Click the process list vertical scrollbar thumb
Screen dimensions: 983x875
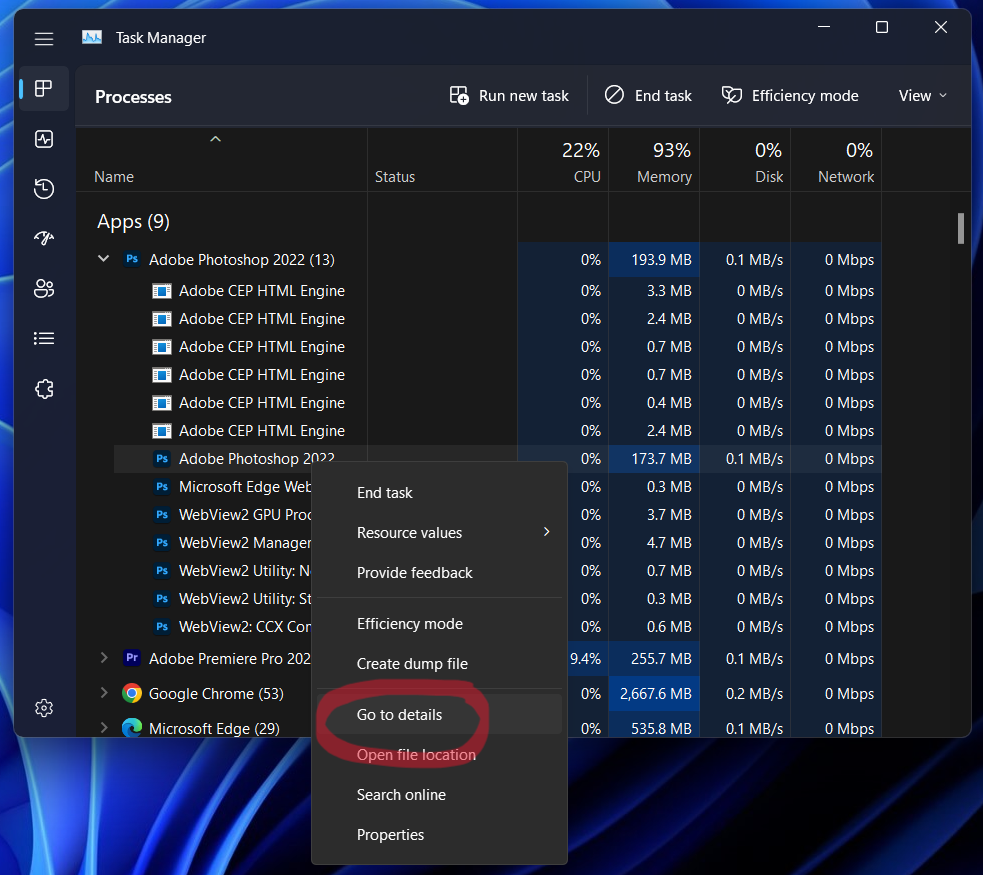[x=960, y=229]
